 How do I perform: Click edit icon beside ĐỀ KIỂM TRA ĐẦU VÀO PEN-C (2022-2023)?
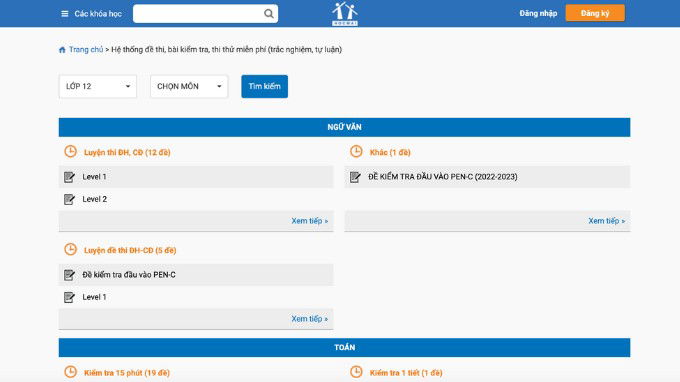pos(355,177)
